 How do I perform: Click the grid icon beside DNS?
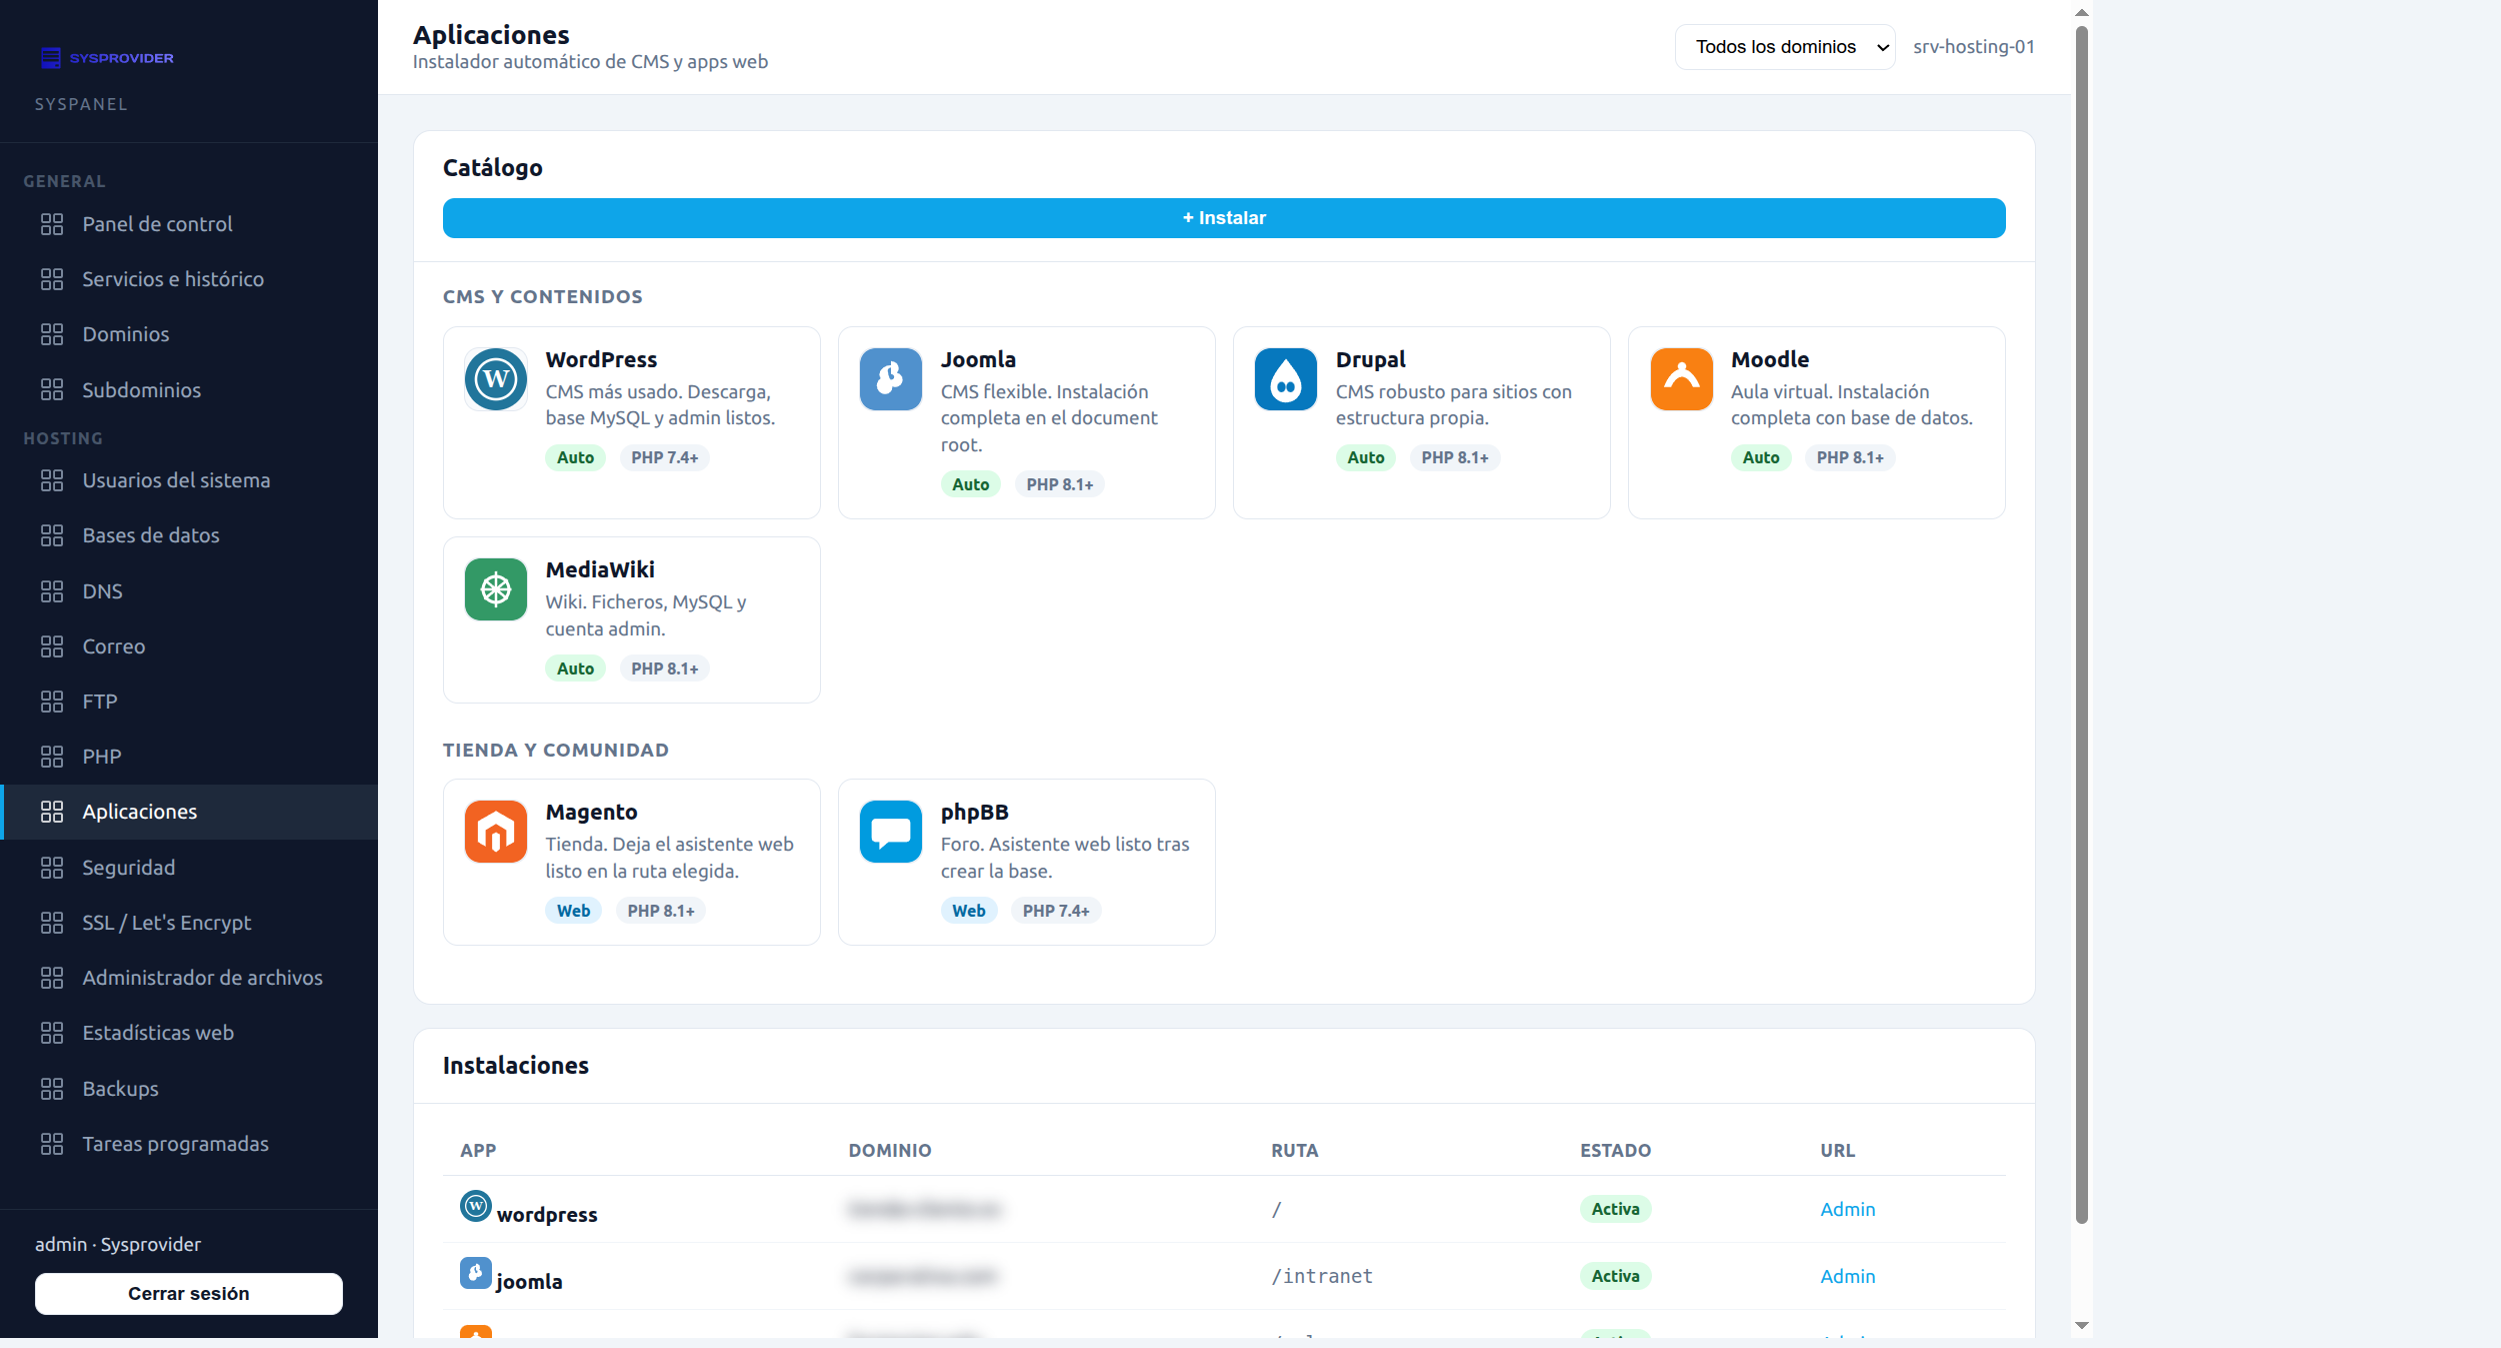pyautogui.click(x=52, y=591)
